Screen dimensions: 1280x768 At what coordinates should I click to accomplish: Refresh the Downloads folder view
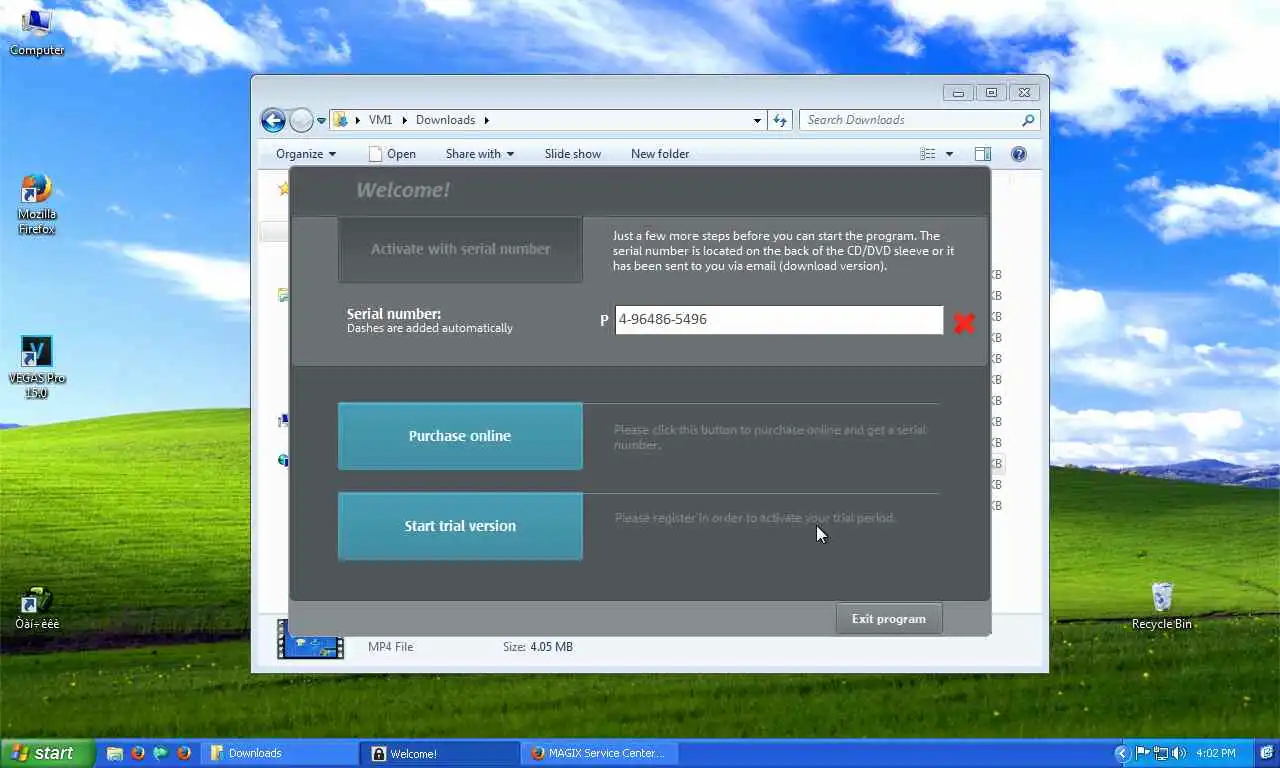click(780, 120)
